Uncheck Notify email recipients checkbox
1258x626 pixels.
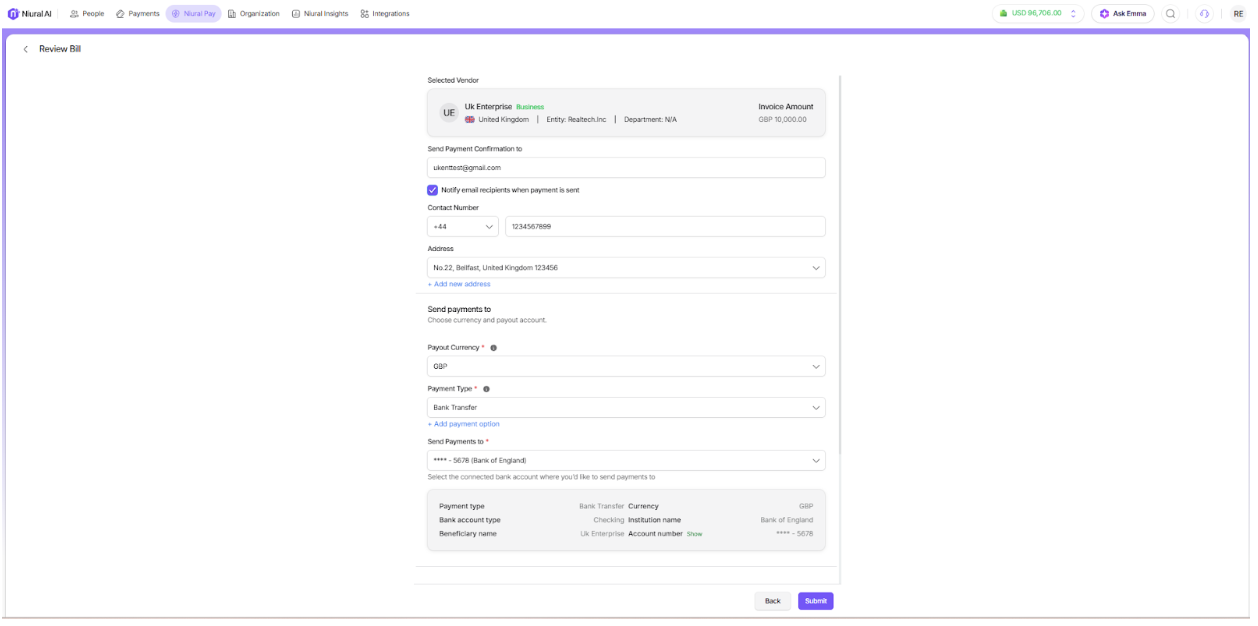[x=433, y=190]
